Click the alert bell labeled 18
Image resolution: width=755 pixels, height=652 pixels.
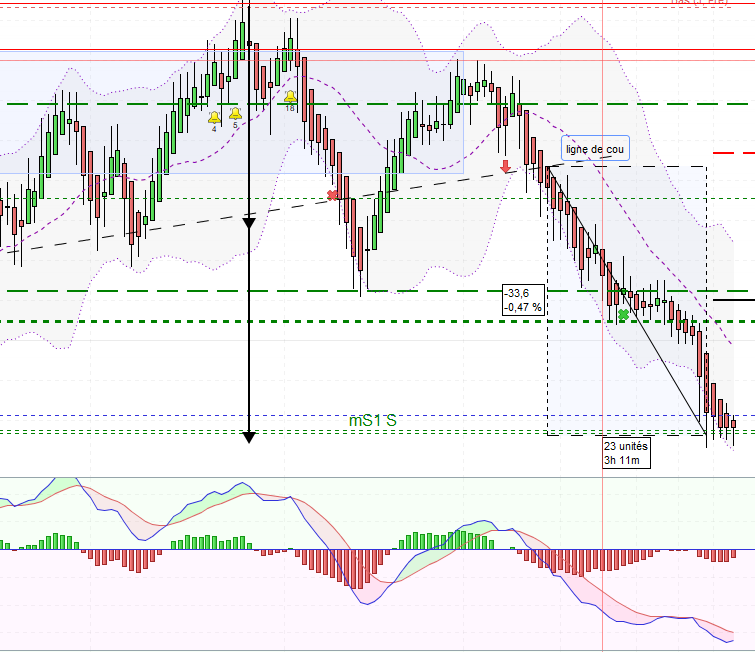[290, 96]
